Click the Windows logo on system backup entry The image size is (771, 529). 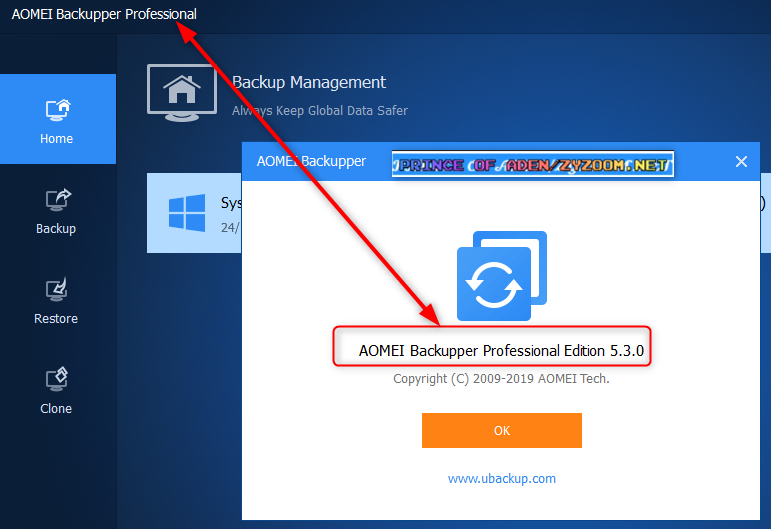point(187,213)
